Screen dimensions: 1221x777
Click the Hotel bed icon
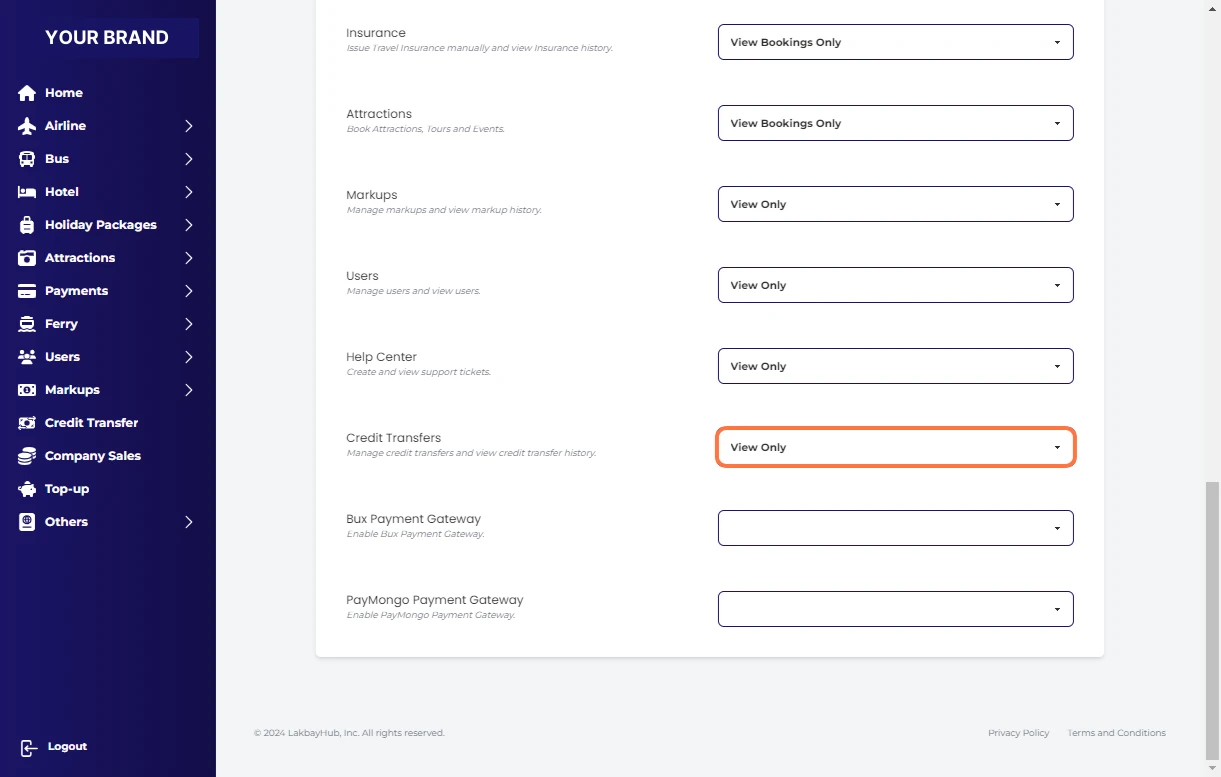[x=27, y=192]
